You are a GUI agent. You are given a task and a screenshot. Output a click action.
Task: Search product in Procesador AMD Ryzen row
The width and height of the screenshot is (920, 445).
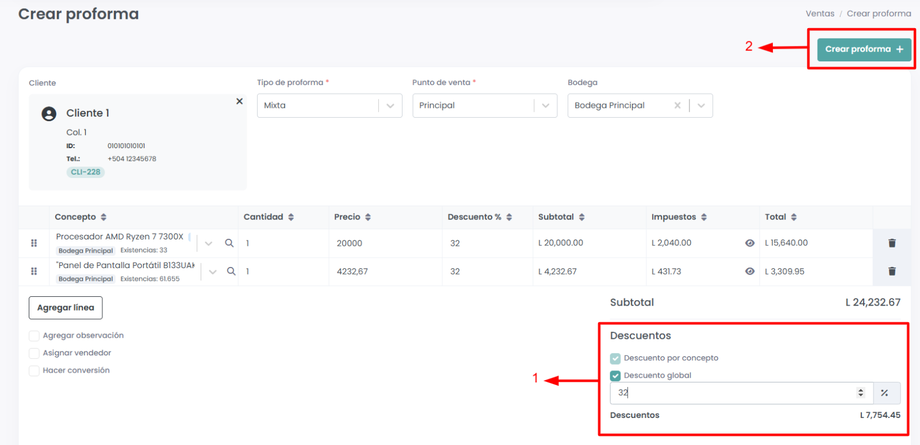[x=229, y=243]
